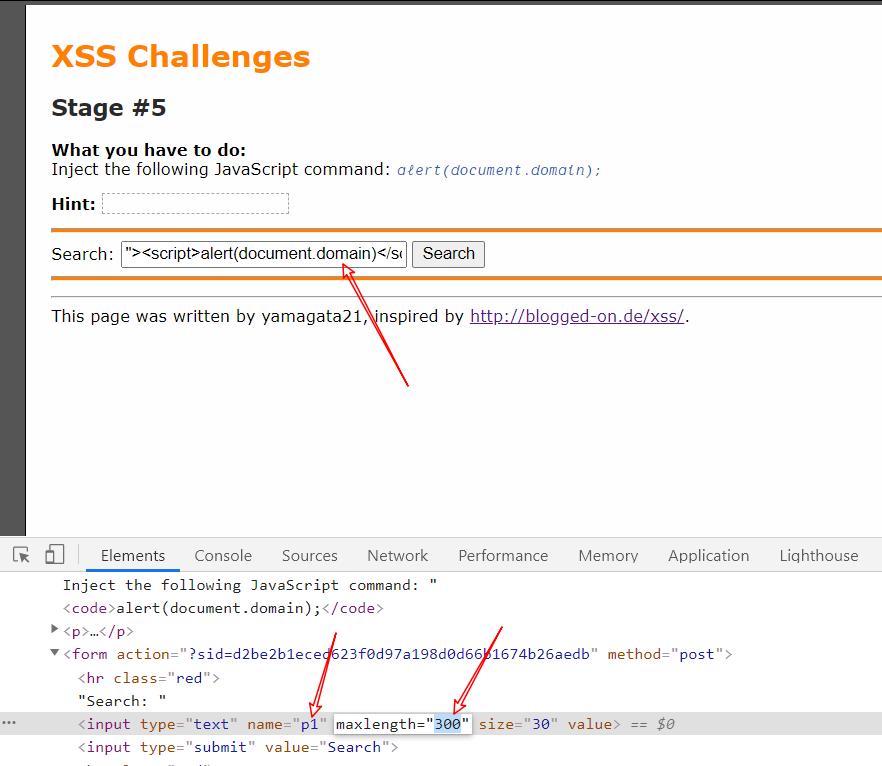882x766 pixels.
Task: Click the alert(document.domain); code on page
Action: tap(499, 170)
